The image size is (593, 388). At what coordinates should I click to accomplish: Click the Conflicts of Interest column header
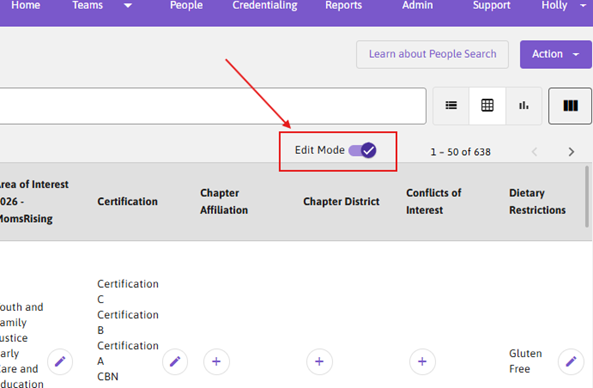pyautogui.click(x=433, y=202)
